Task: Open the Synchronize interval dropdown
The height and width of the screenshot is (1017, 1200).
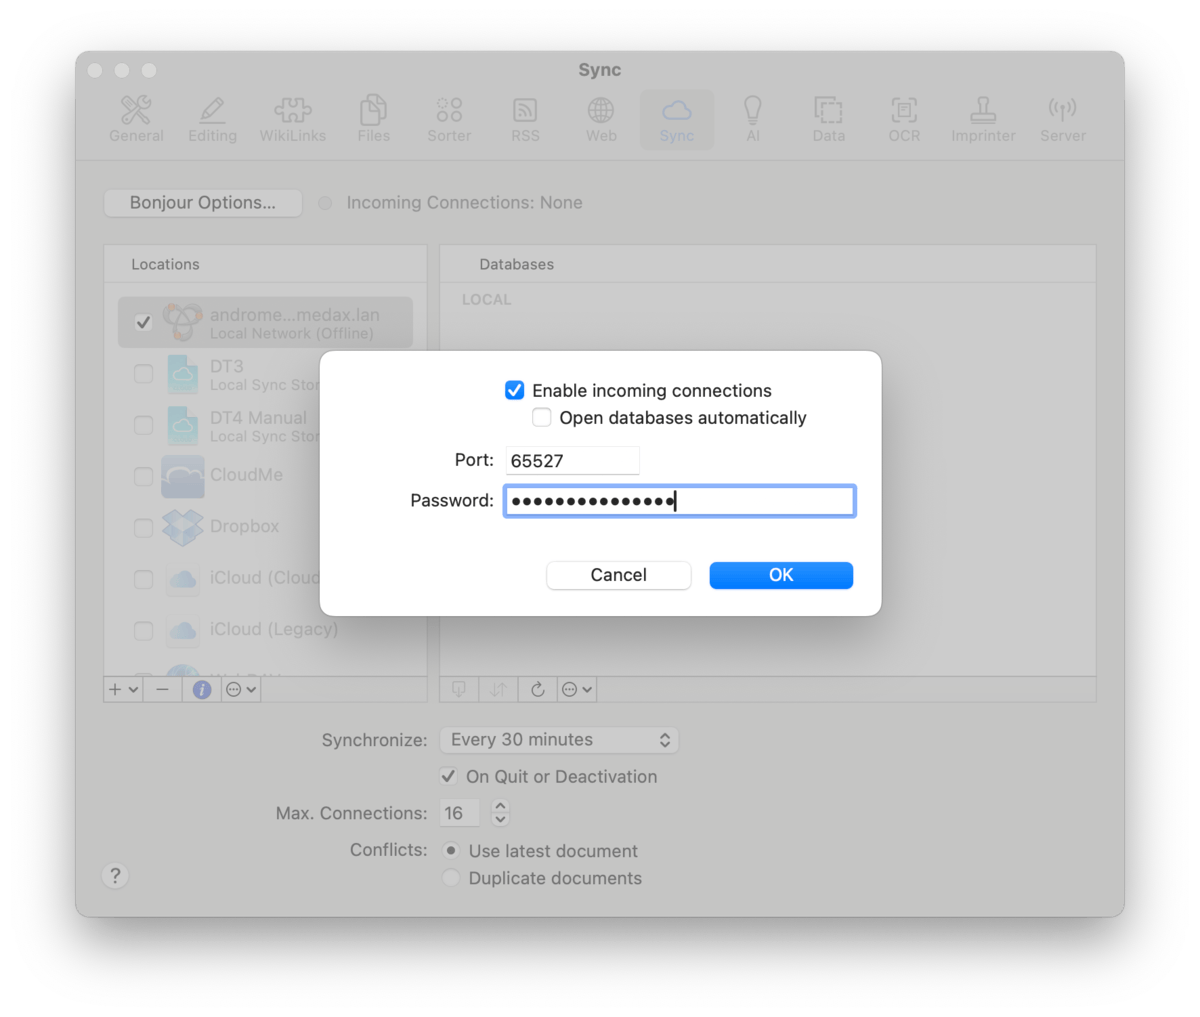Action: [x=559, y=740]
